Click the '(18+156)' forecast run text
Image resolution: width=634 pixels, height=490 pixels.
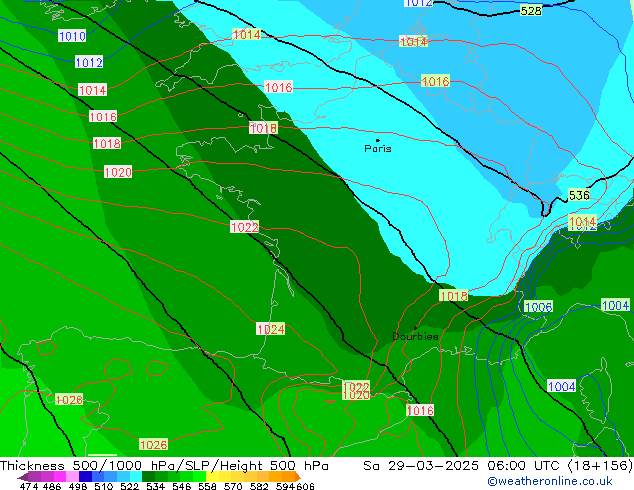pos(600,466)
